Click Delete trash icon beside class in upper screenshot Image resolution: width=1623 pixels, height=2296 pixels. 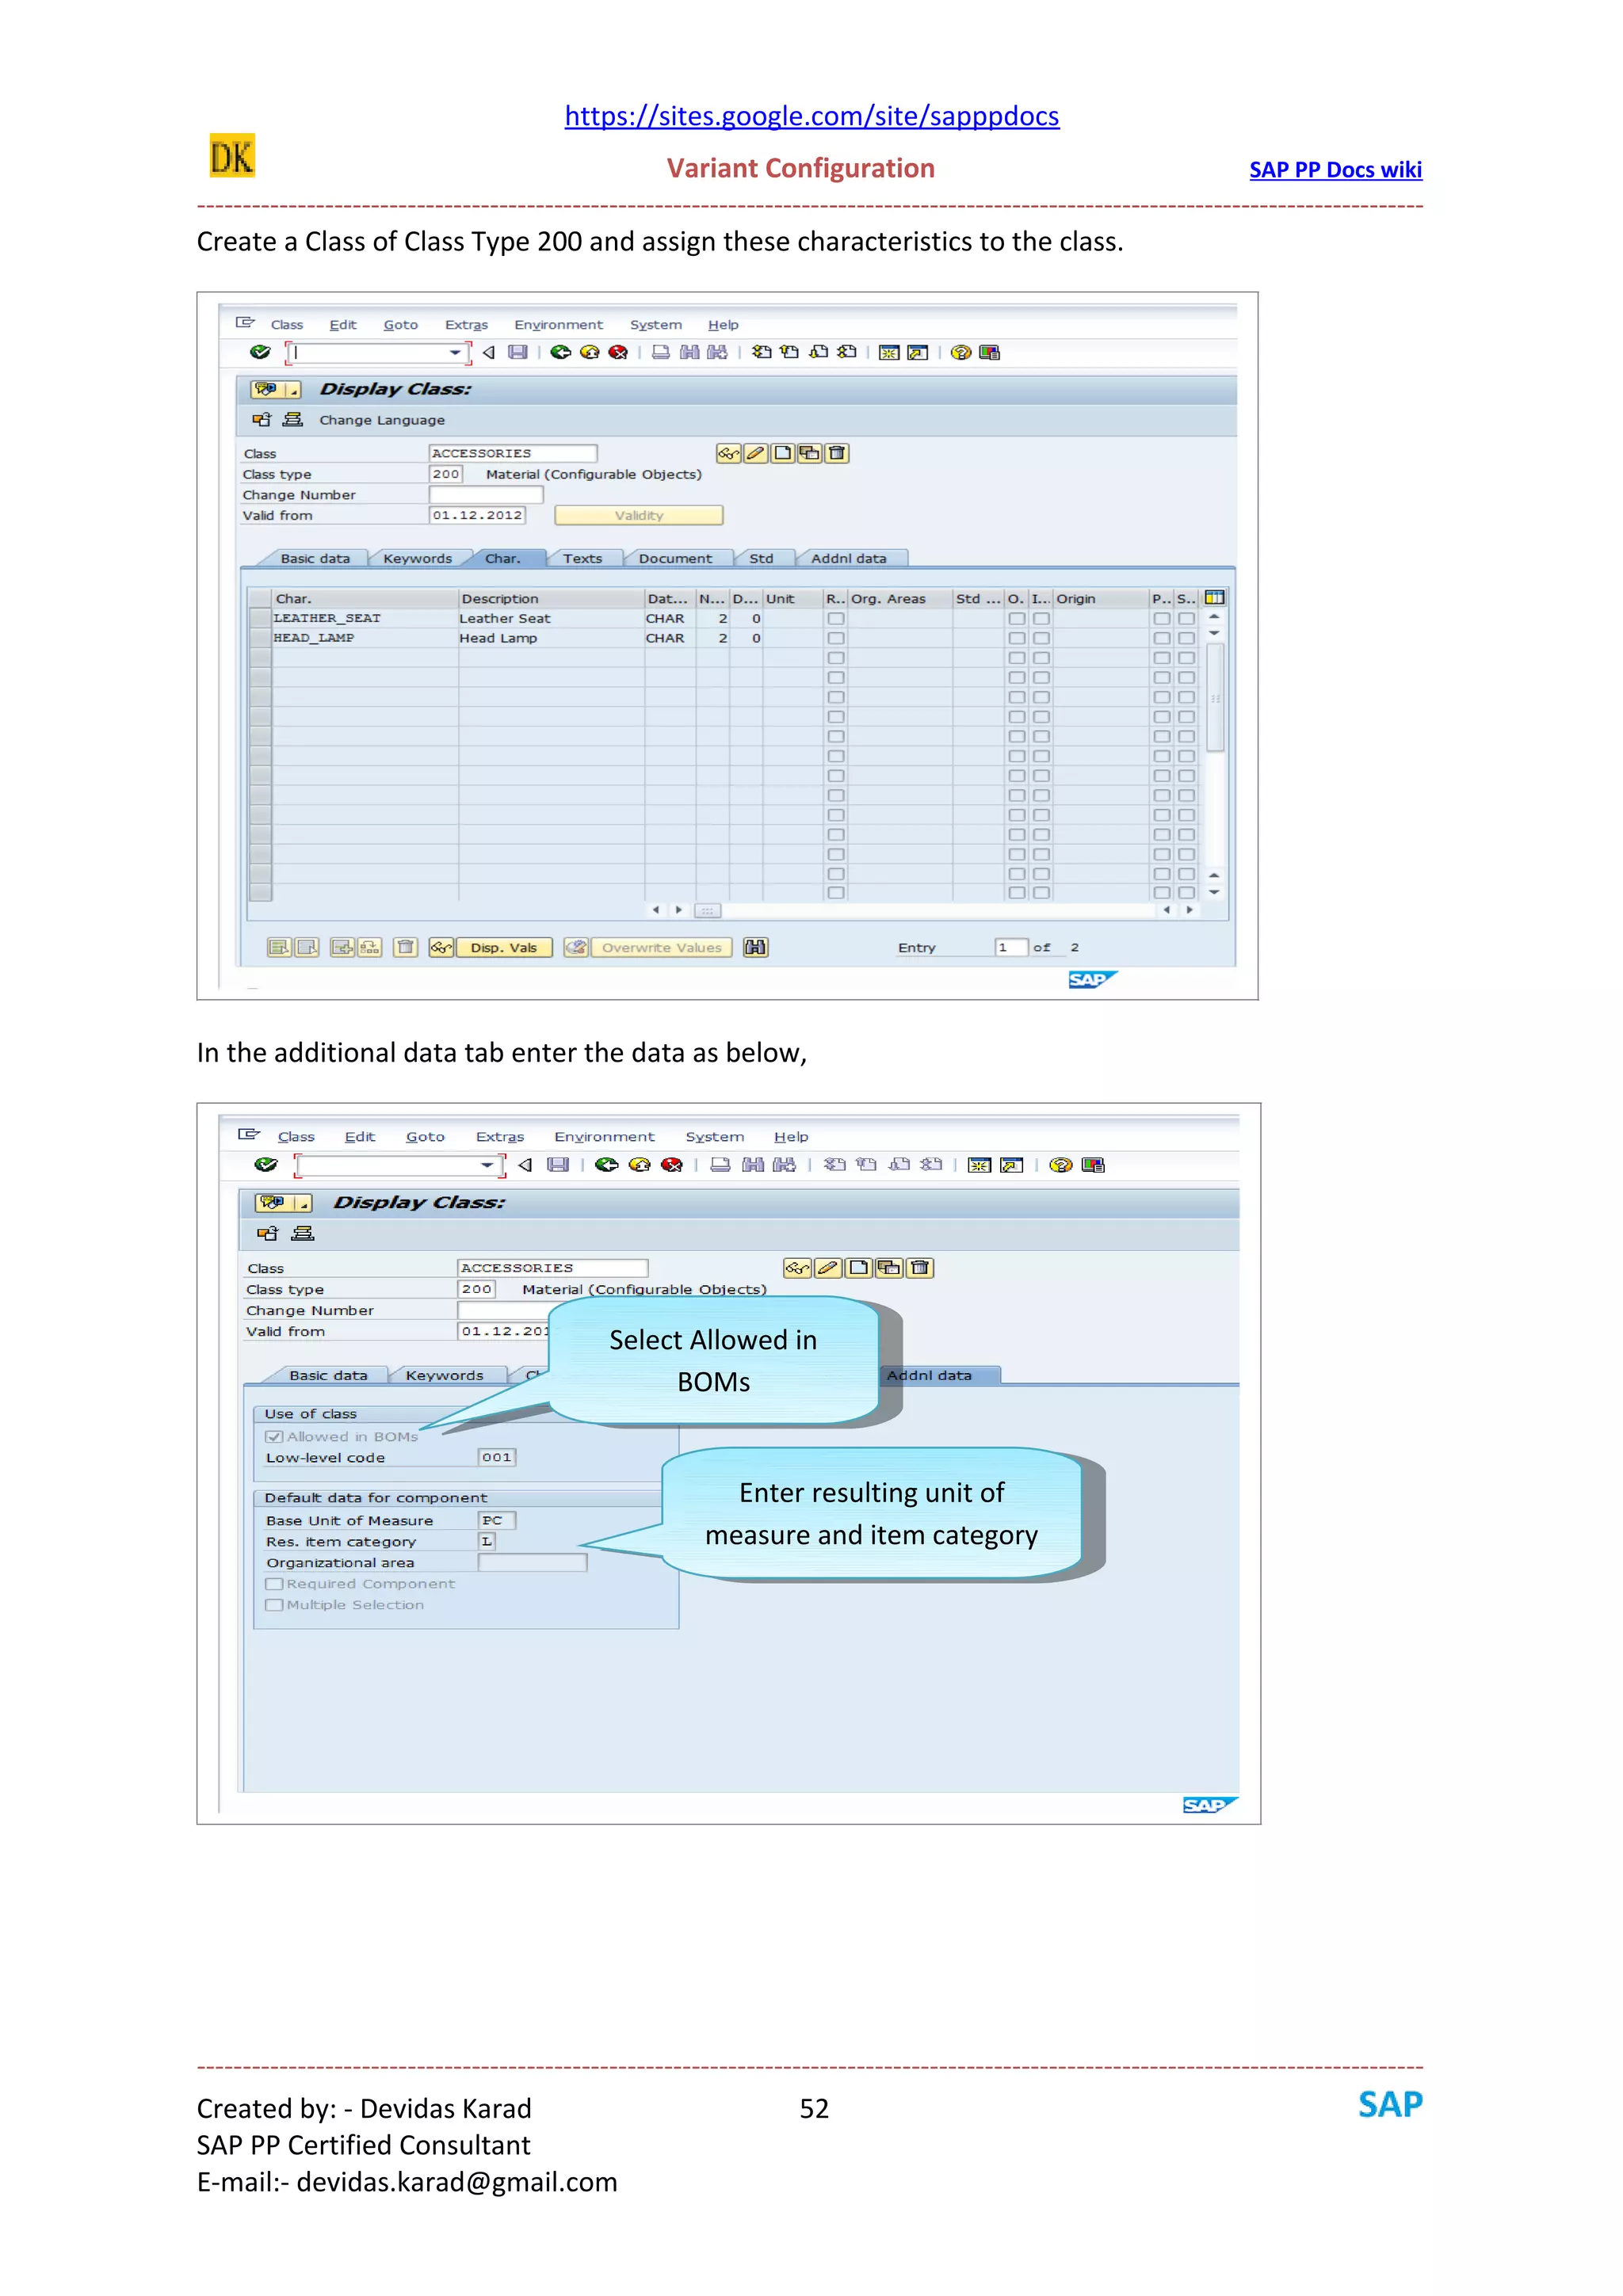pyautogui.click(x=837, y=453)
